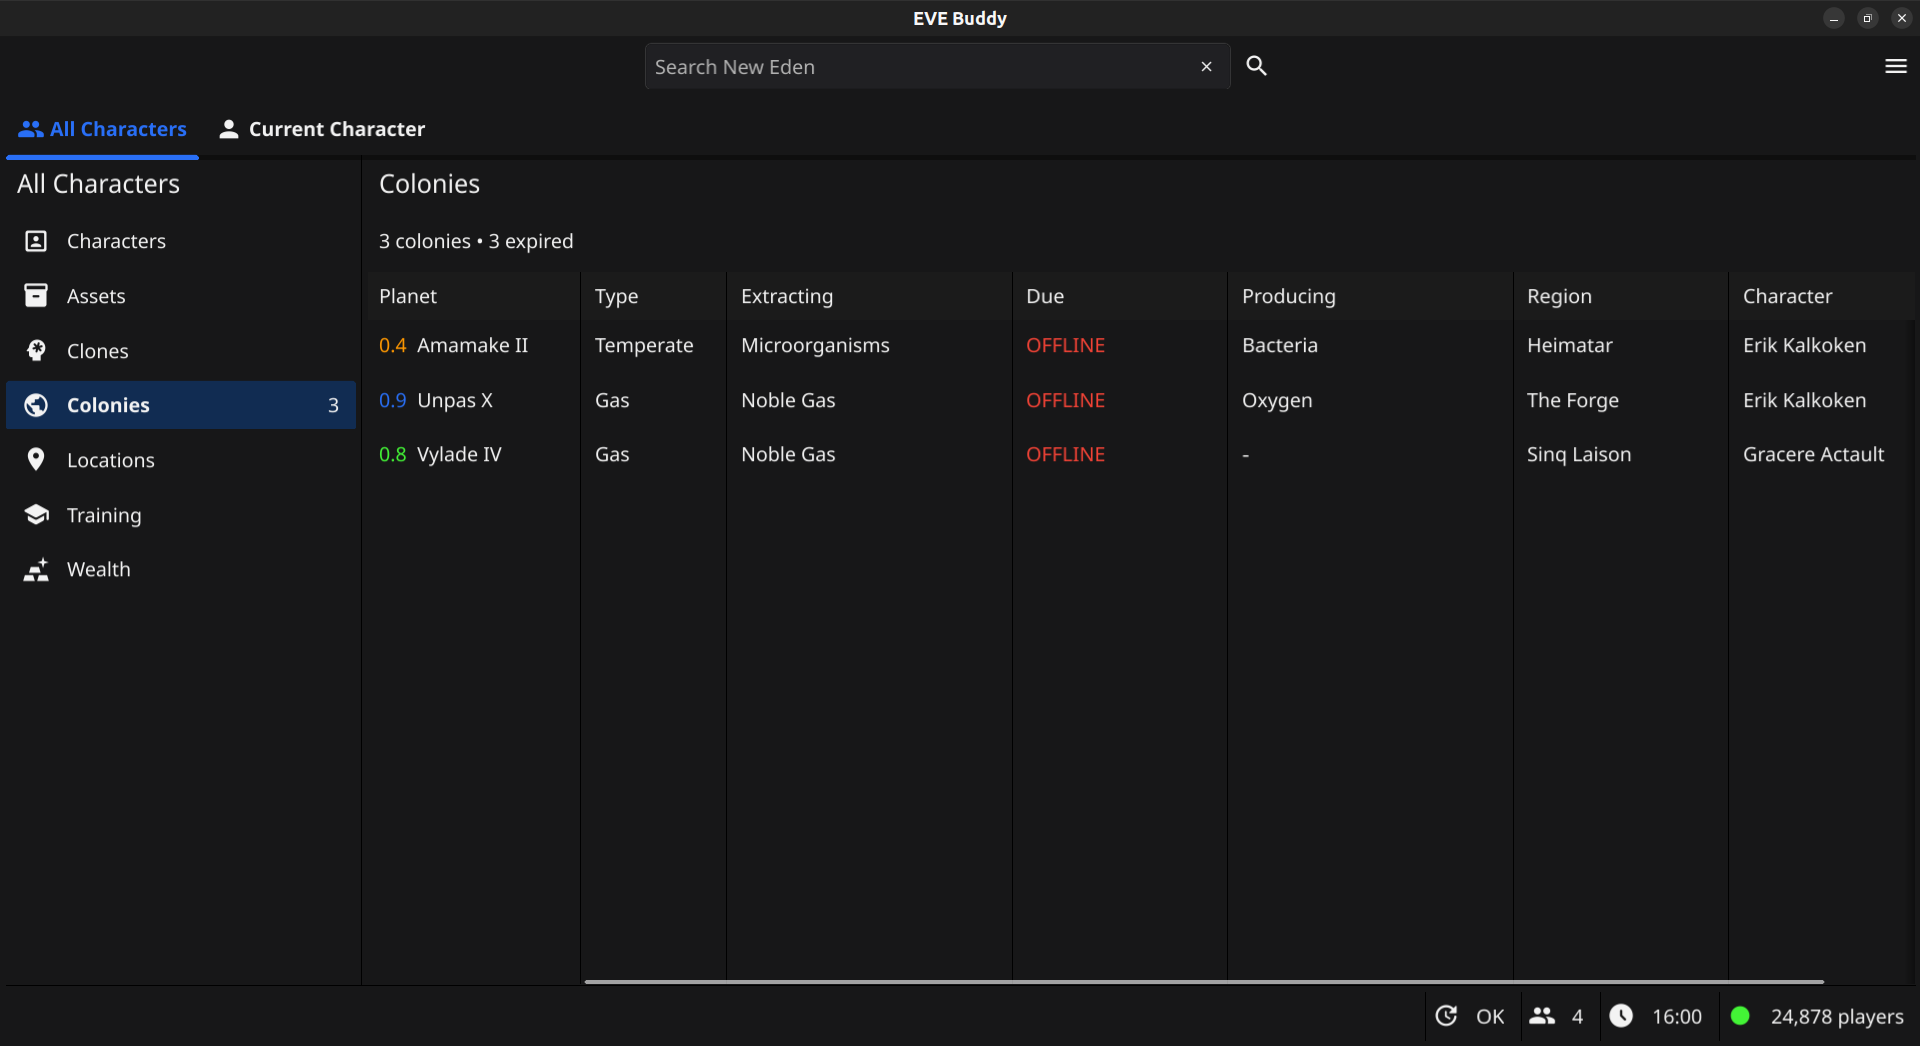Open the Assets section
The image size is (1920, 1046).
[x=96, y=296]
